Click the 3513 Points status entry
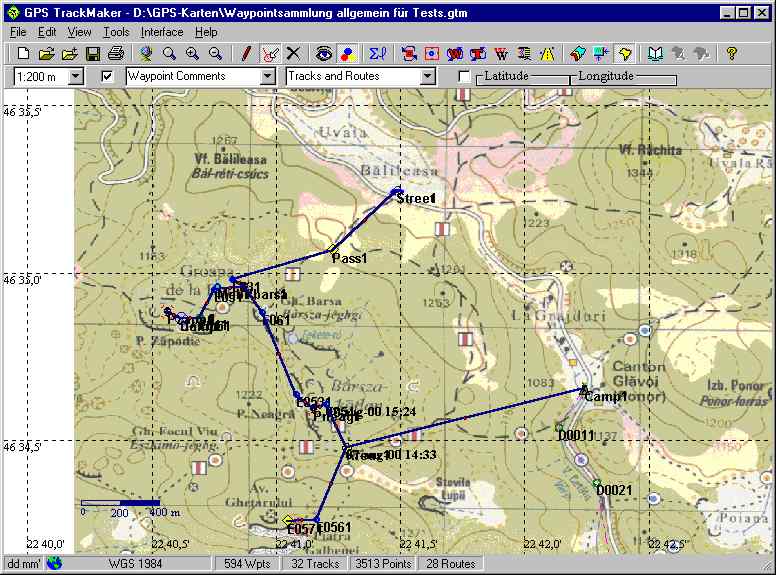The image size is (776, 575). pos(383,564)
